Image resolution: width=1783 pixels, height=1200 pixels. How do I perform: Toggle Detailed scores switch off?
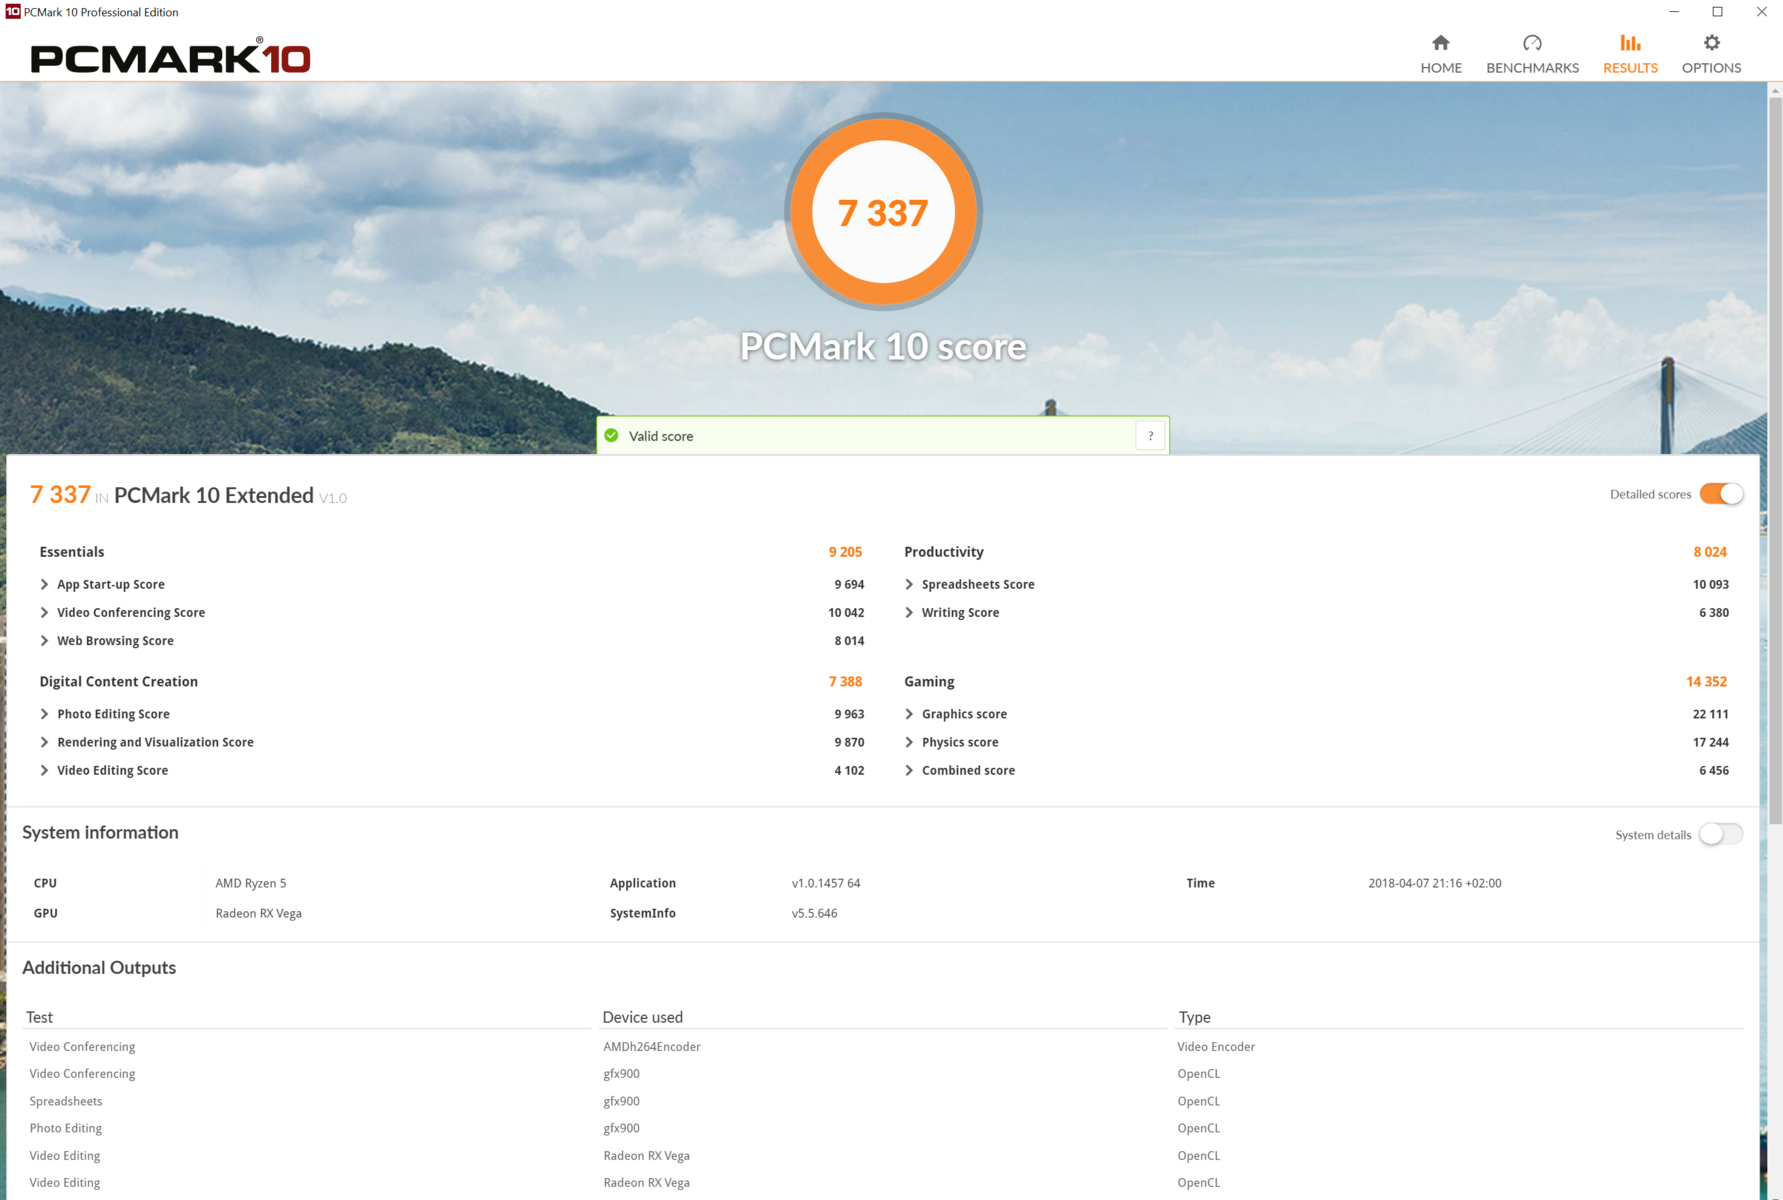coord(1721,494)
